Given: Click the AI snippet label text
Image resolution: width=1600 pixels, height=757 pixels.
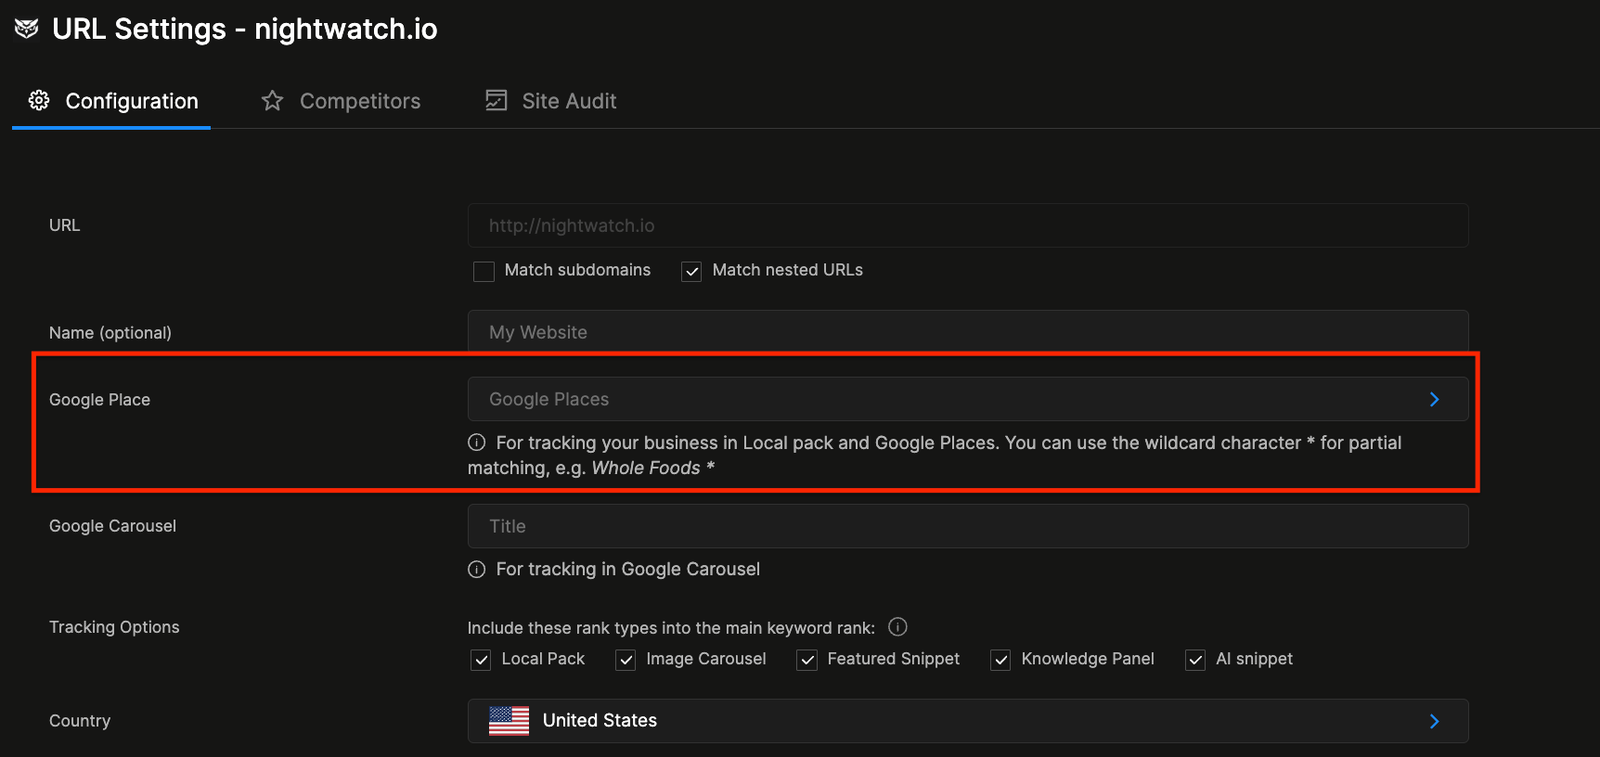Looking at the screenshot, I should coord(1254,659).
